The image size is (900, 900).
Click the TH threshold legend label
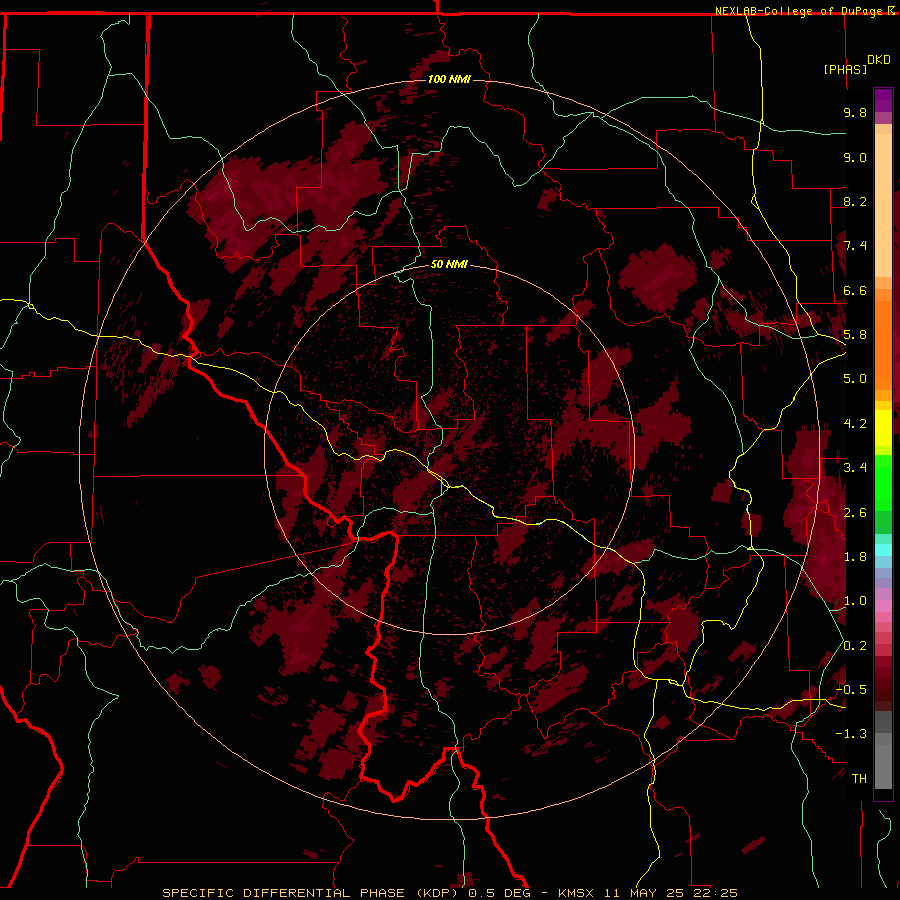tap(859, 779)
